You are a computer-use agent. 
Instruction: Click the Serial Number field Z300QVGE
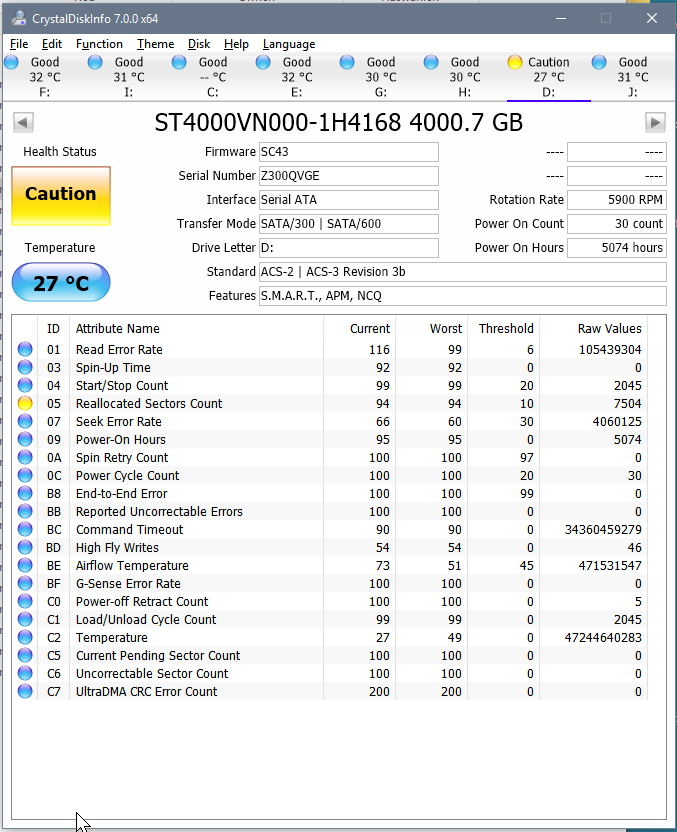(349, 176)
